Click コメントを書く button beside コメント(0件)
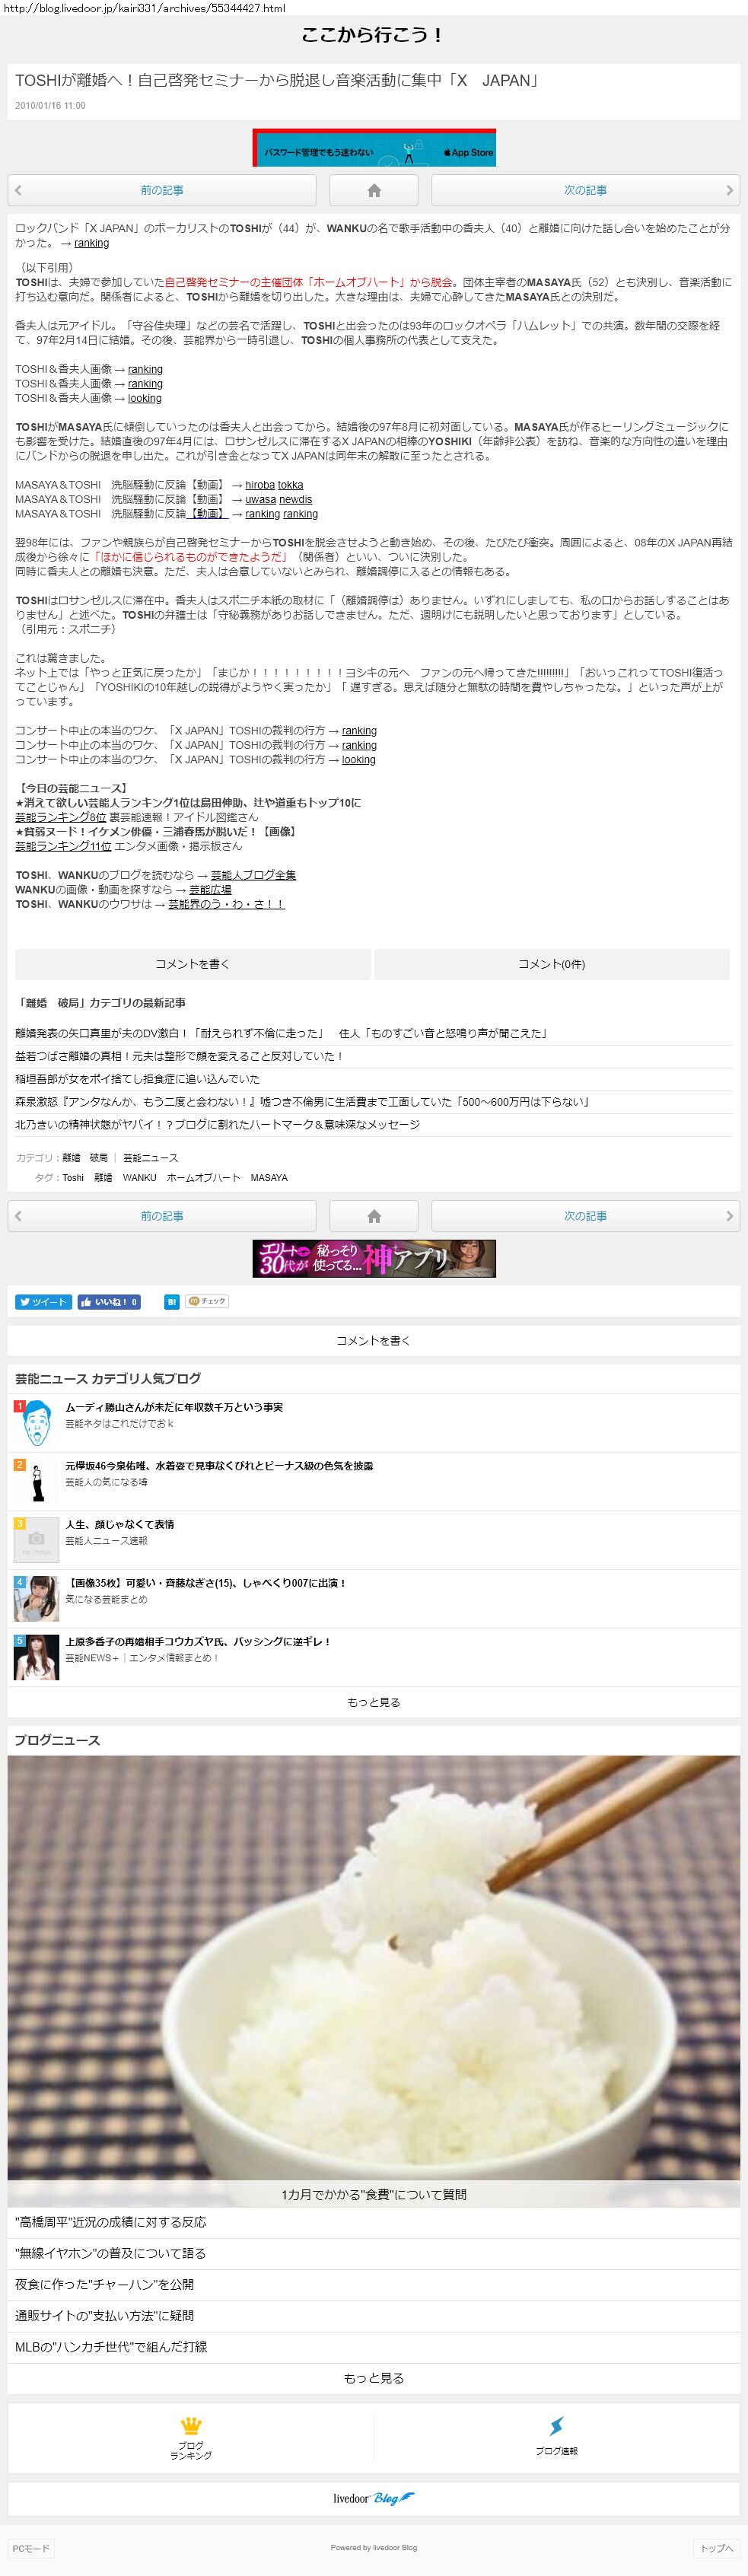The image size is (748, 2576). 192,964
